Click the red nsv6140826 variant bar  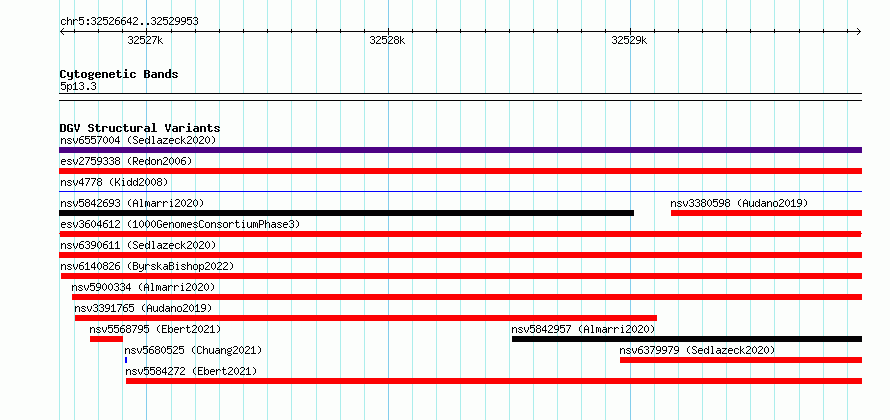coord(461,276)
